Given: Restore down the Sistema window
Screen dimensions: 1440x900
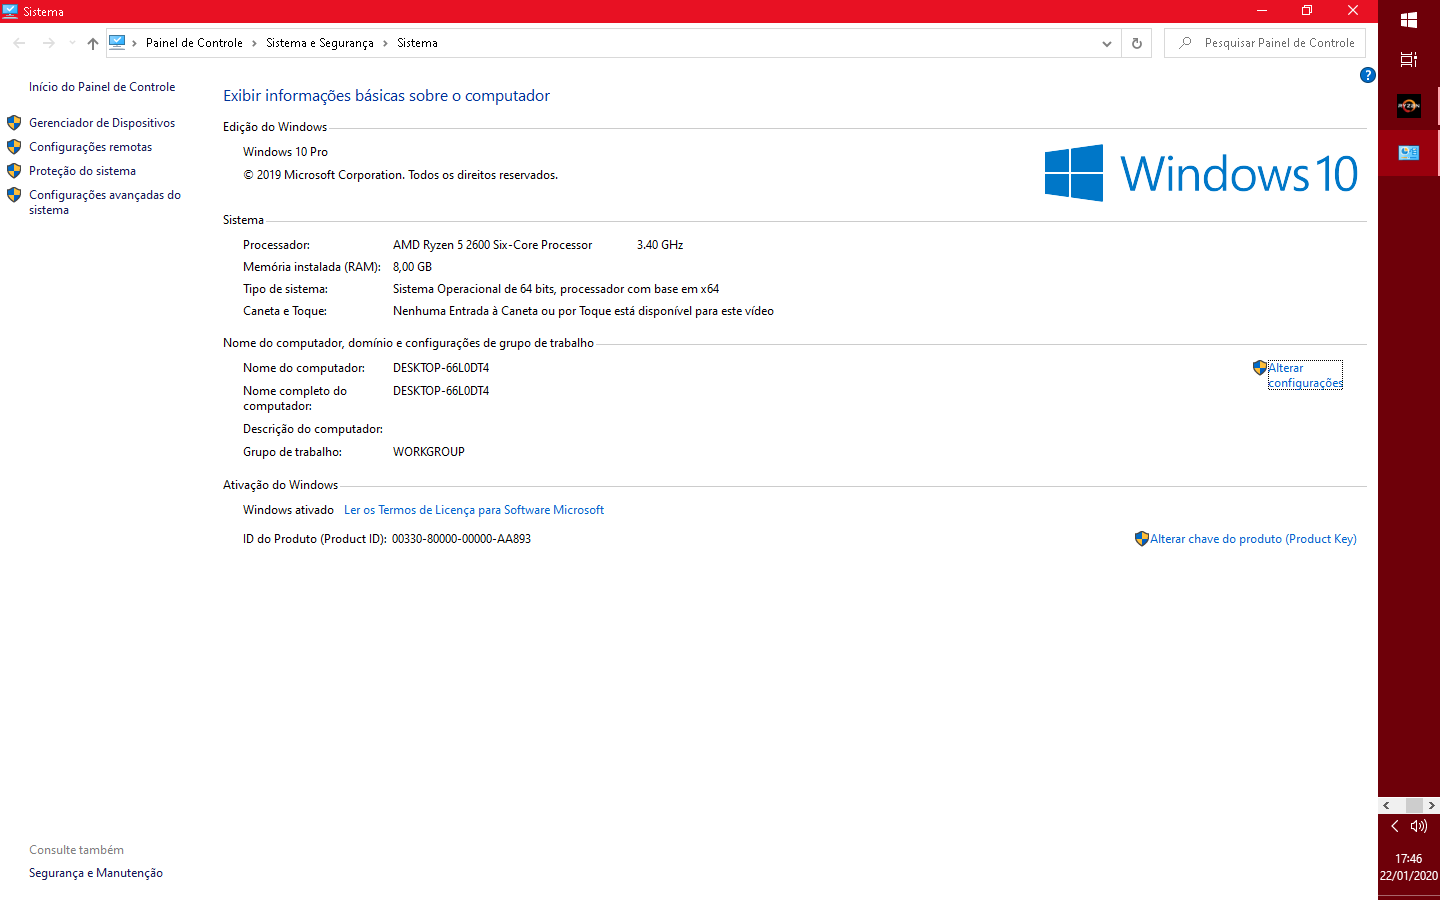Looking at the screenshot, I should pos(1307,11).
